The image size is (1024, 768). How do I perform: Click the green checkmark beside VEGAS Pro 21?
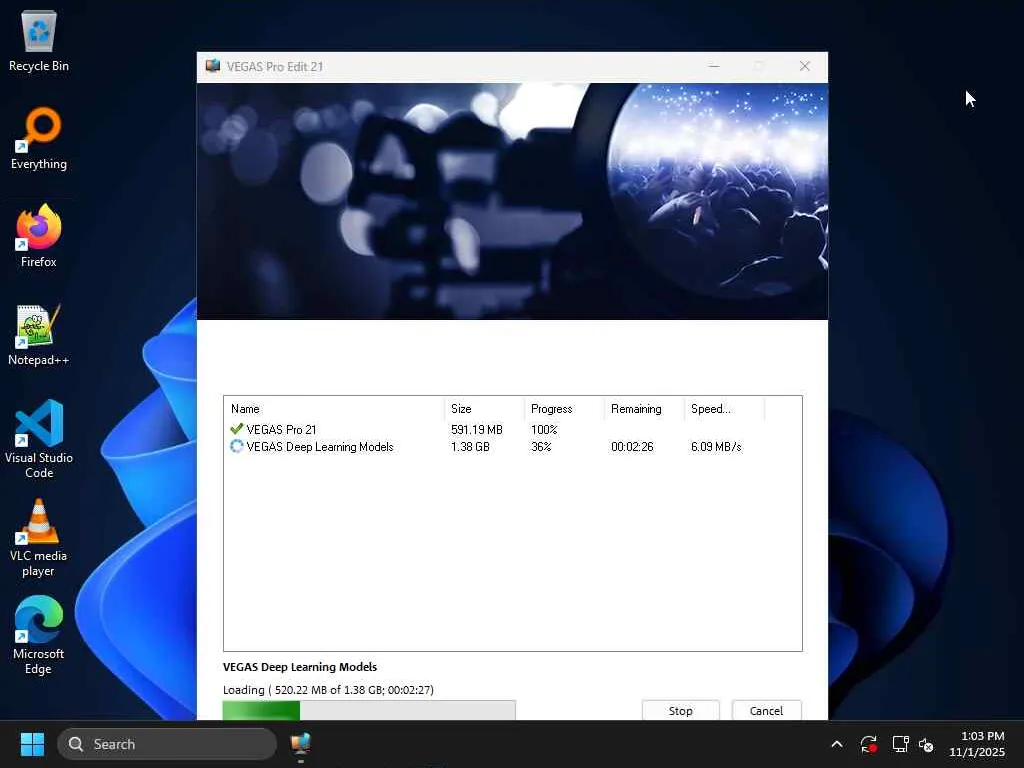[236, 429]
